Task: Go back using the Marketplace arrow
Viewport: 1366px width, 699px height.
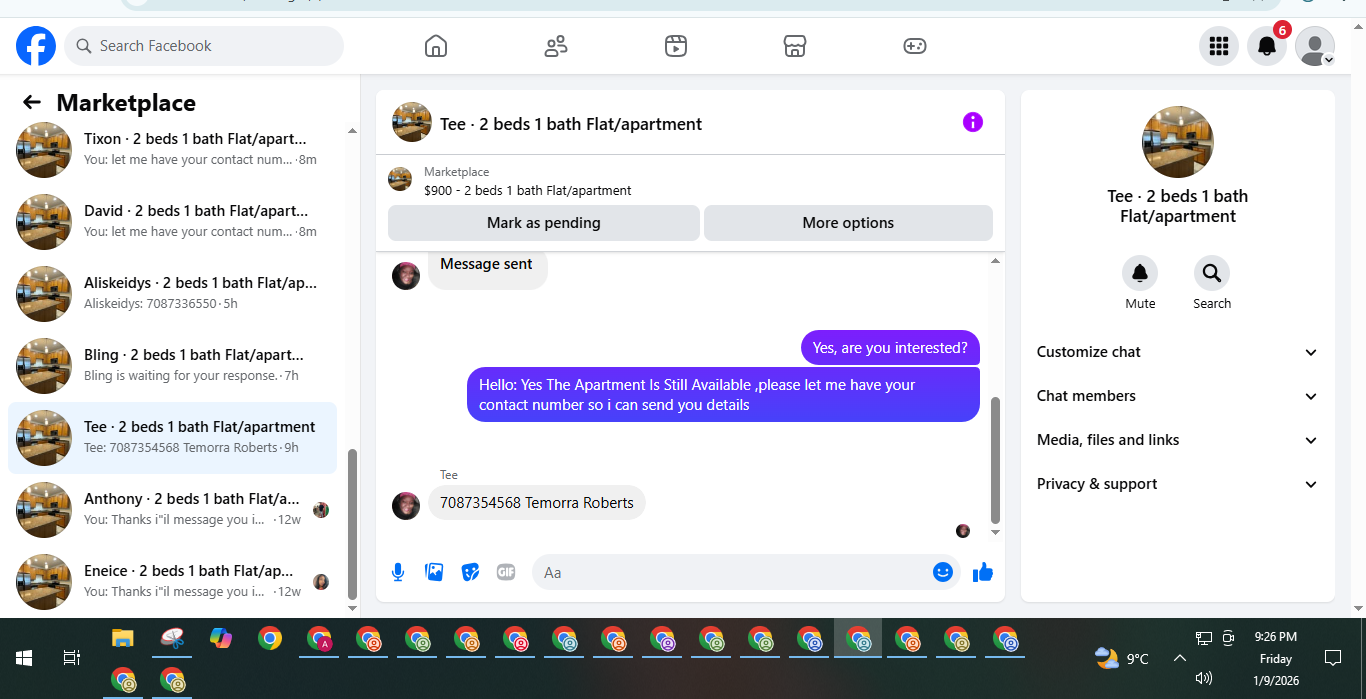Action: (32, 102)
